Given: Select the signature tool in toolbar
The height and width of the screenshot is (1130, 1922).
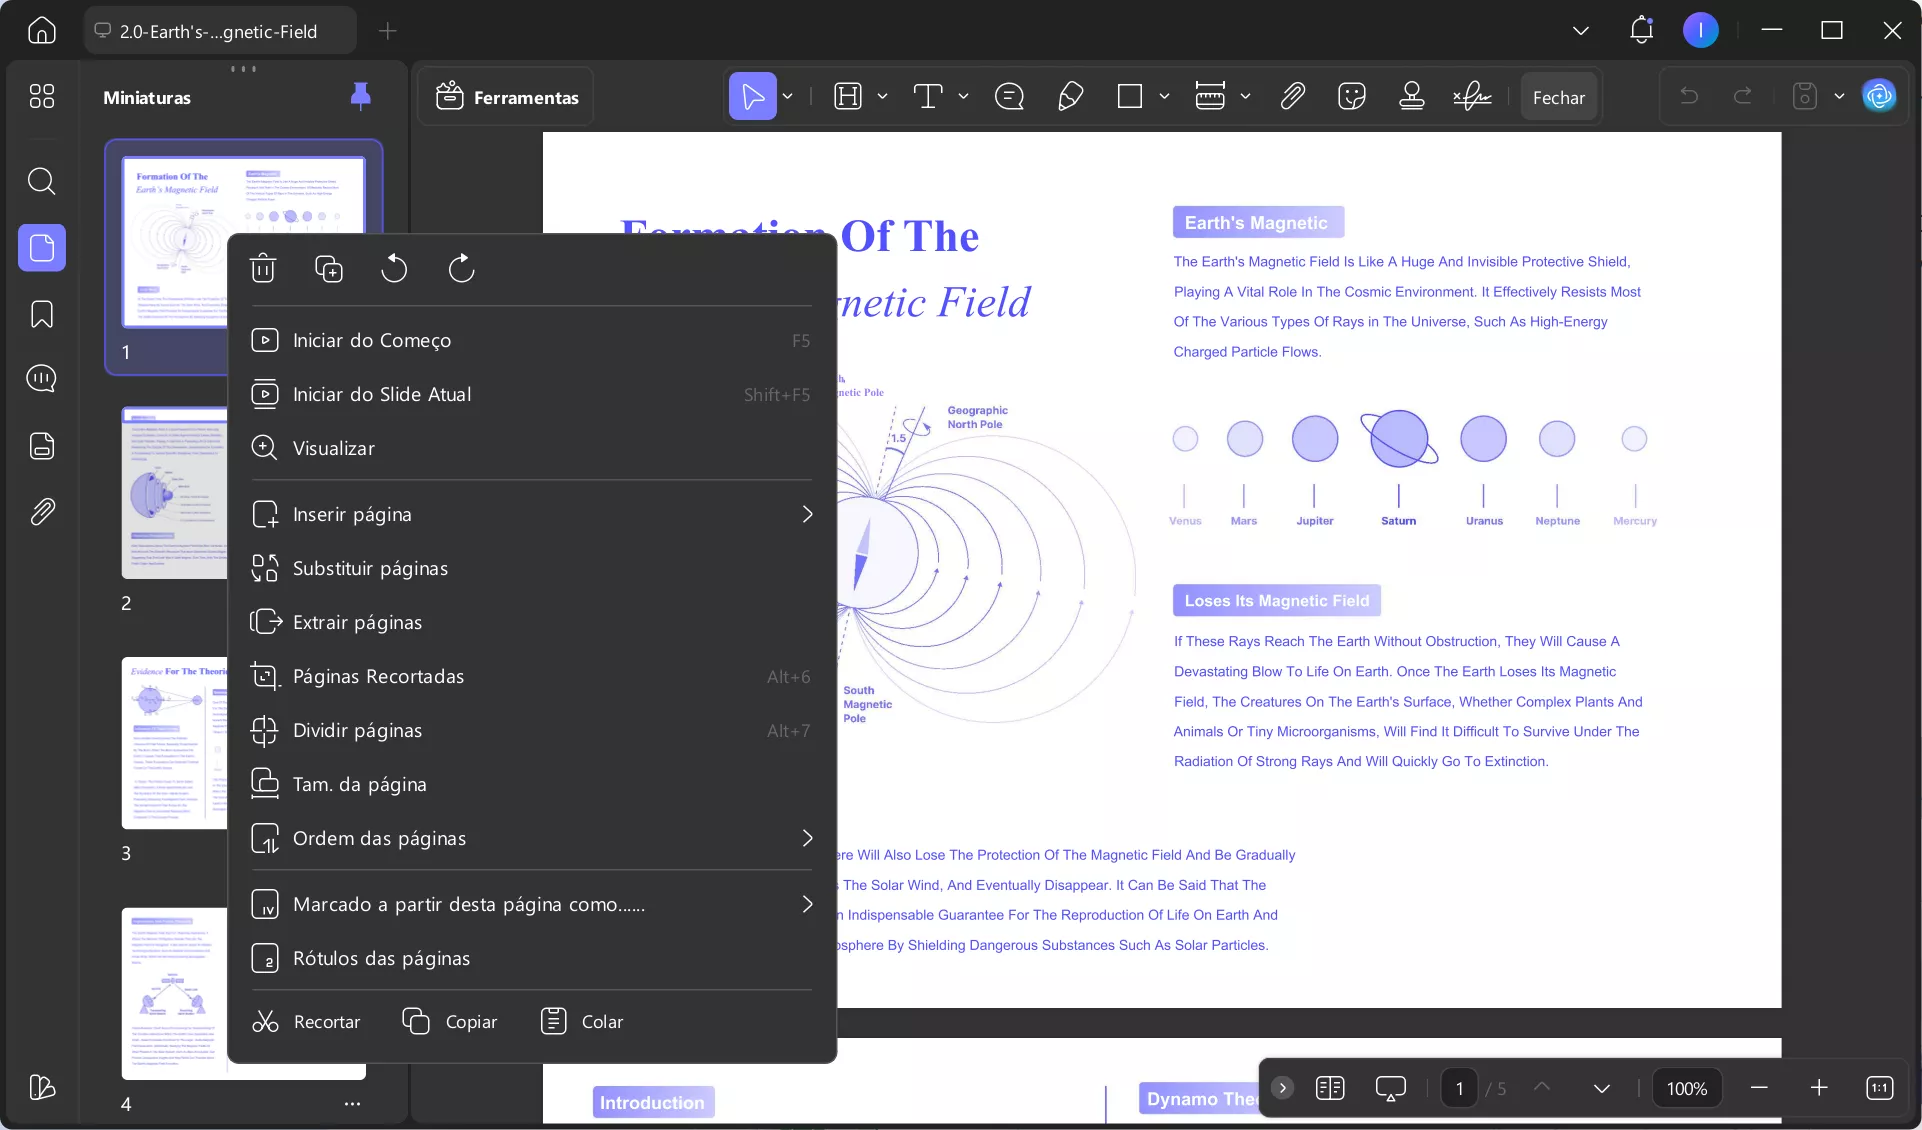Looking at the screenshot, I should [x=1472, y=96].
